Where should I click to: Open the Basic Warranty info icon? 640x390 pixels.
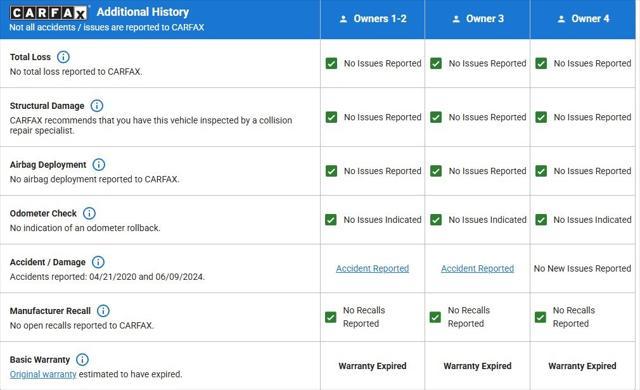pos(82,359)
